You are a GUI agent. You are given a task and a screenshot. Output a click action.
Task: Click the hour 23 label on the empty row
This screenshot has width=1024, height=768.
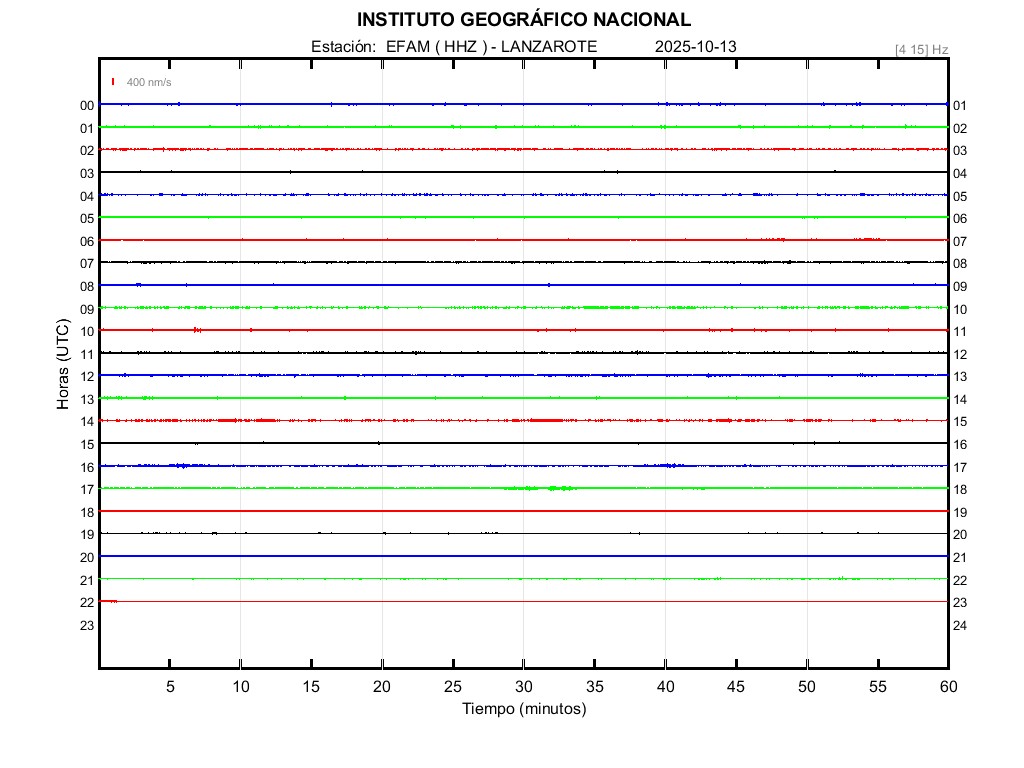coord(87,625)
